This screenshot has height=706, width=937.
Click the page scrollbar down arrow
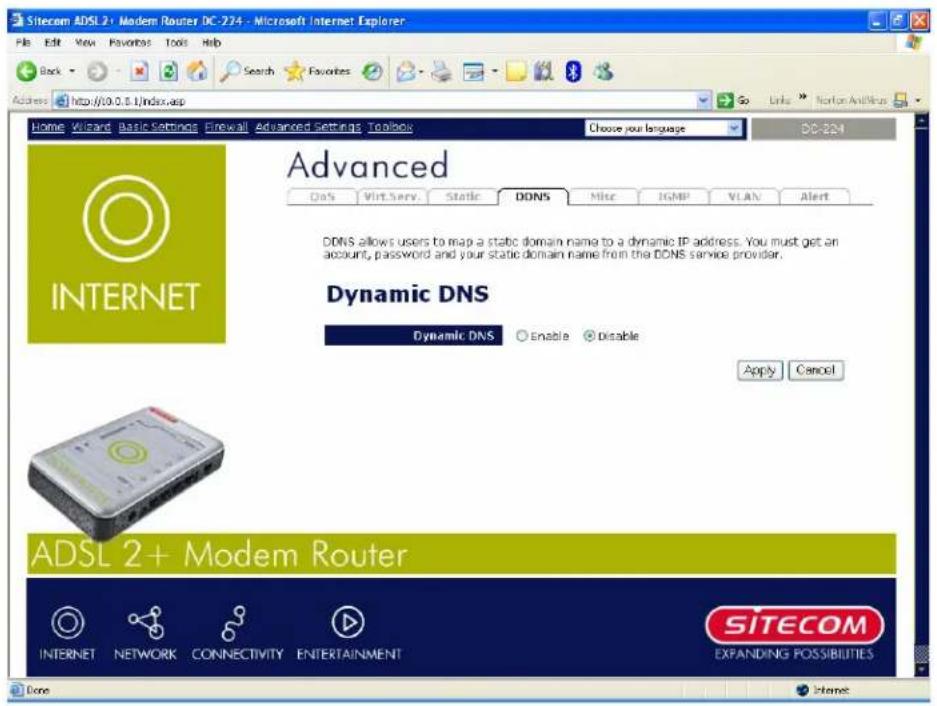[x=921, y=670]
